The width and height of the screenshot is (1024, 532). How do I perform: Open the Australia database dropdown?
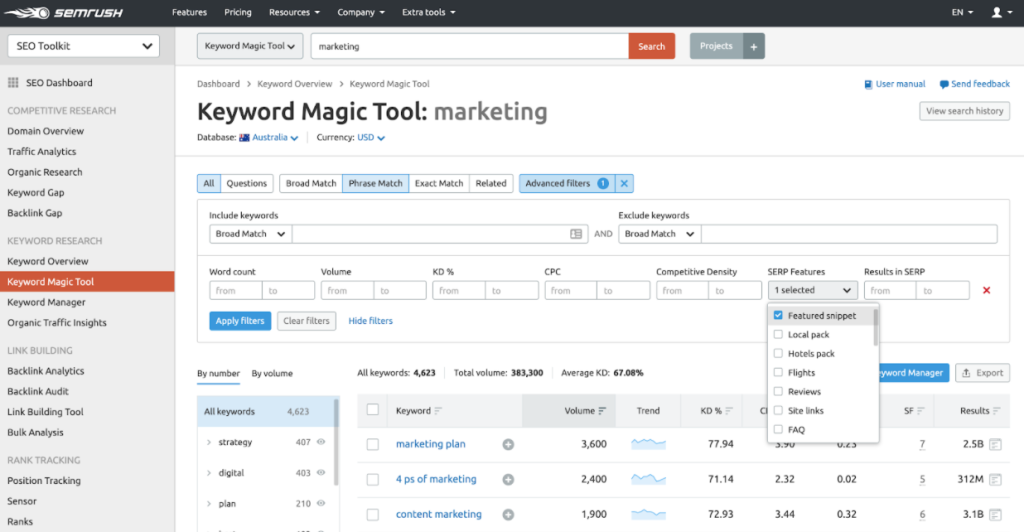coord(275,138)
